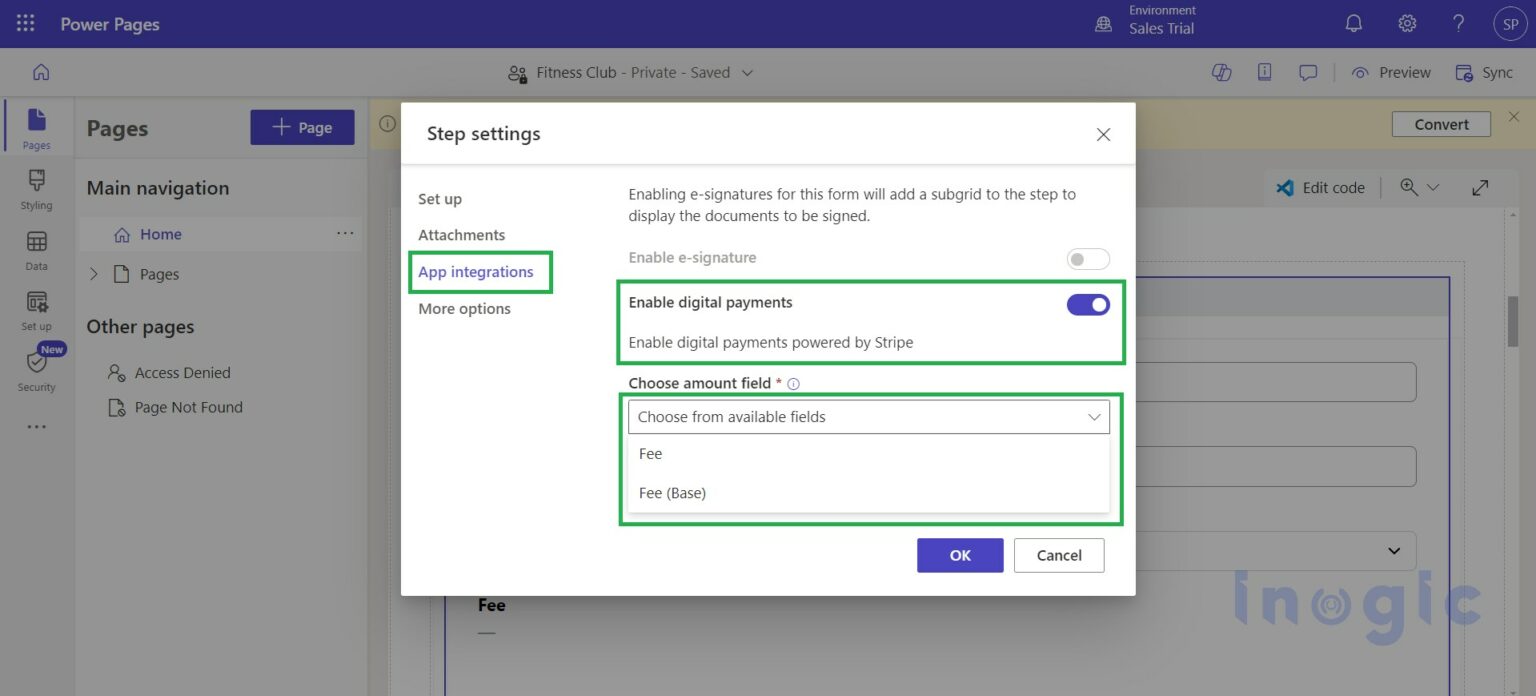Open the notifications bell
This screenshot has width=1536, height=696.
click(1353, 22)
